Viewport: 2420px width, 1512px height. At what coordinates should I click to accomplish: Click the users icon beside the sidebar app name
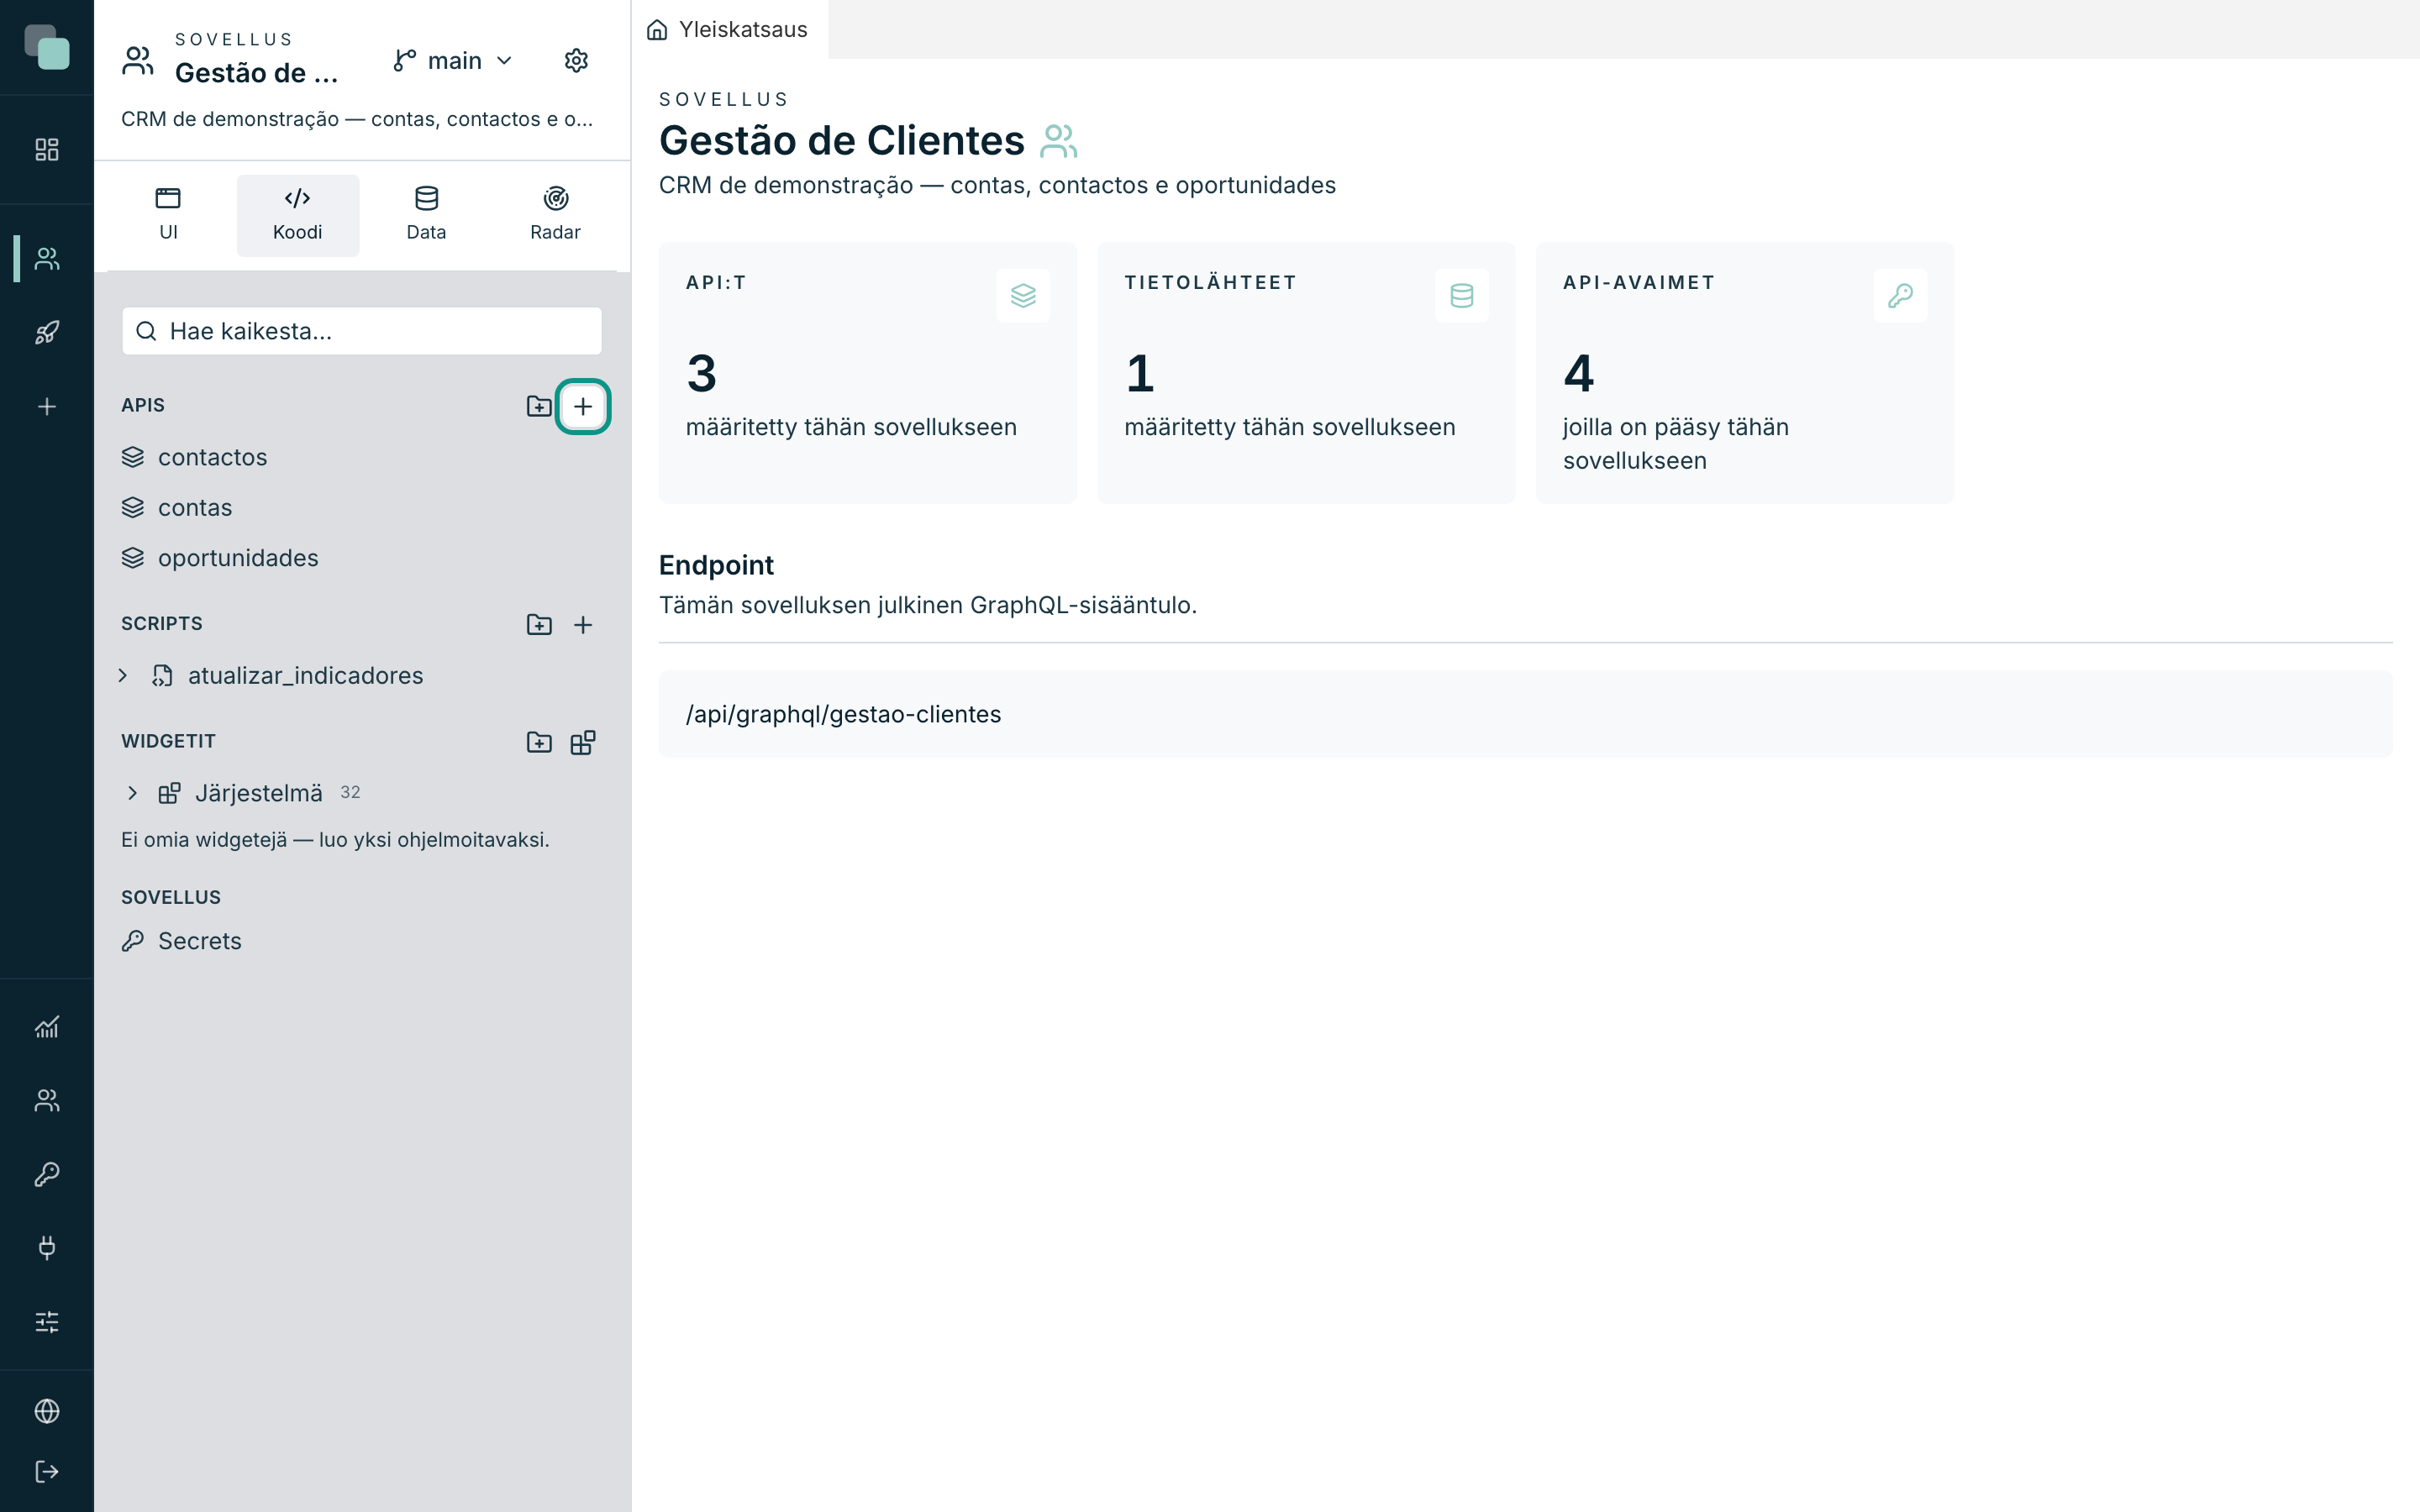[138, 61]
